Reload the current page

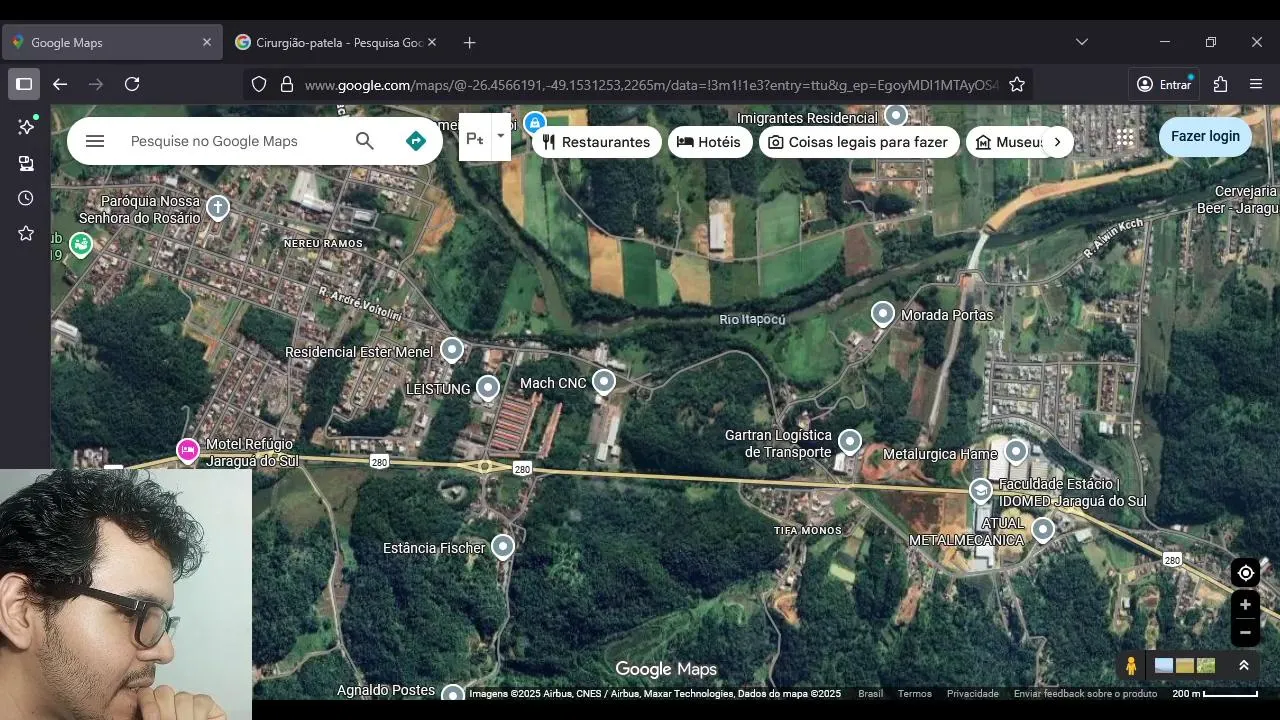click(x=132, y=84)
